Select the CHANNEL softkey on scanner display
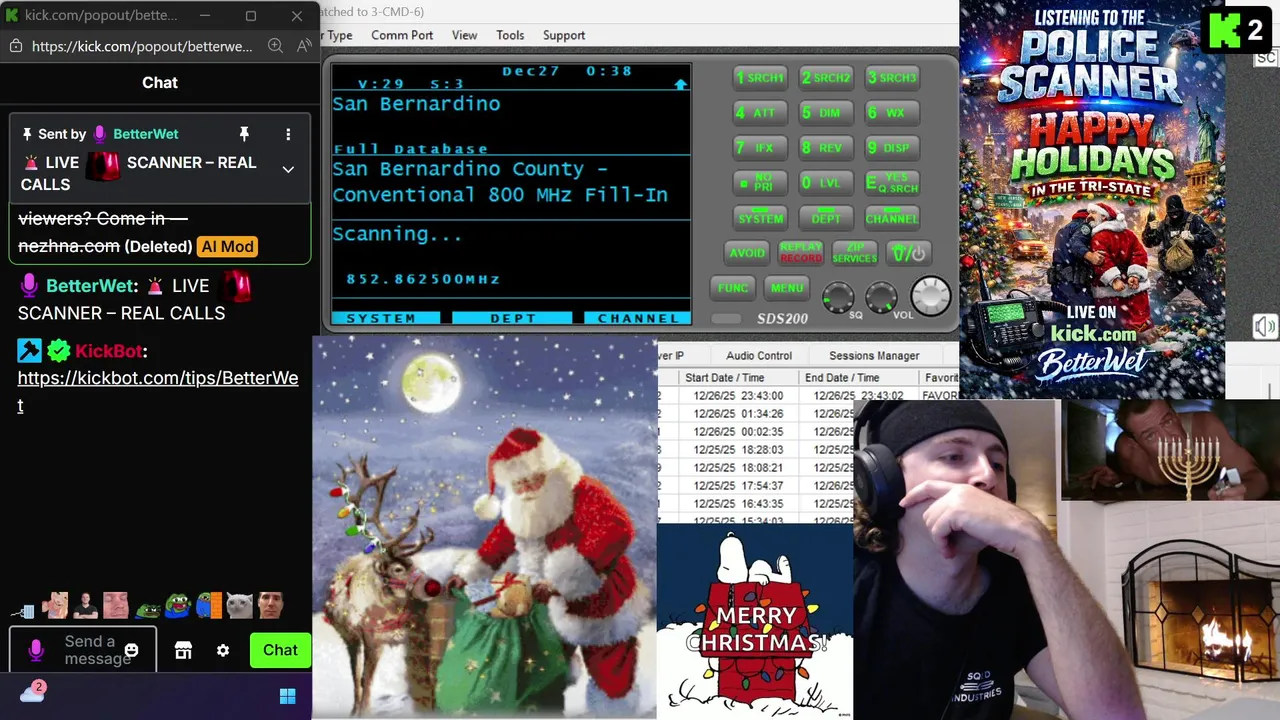Viewport: 1280px width, 720px height. tap(637, 318)
